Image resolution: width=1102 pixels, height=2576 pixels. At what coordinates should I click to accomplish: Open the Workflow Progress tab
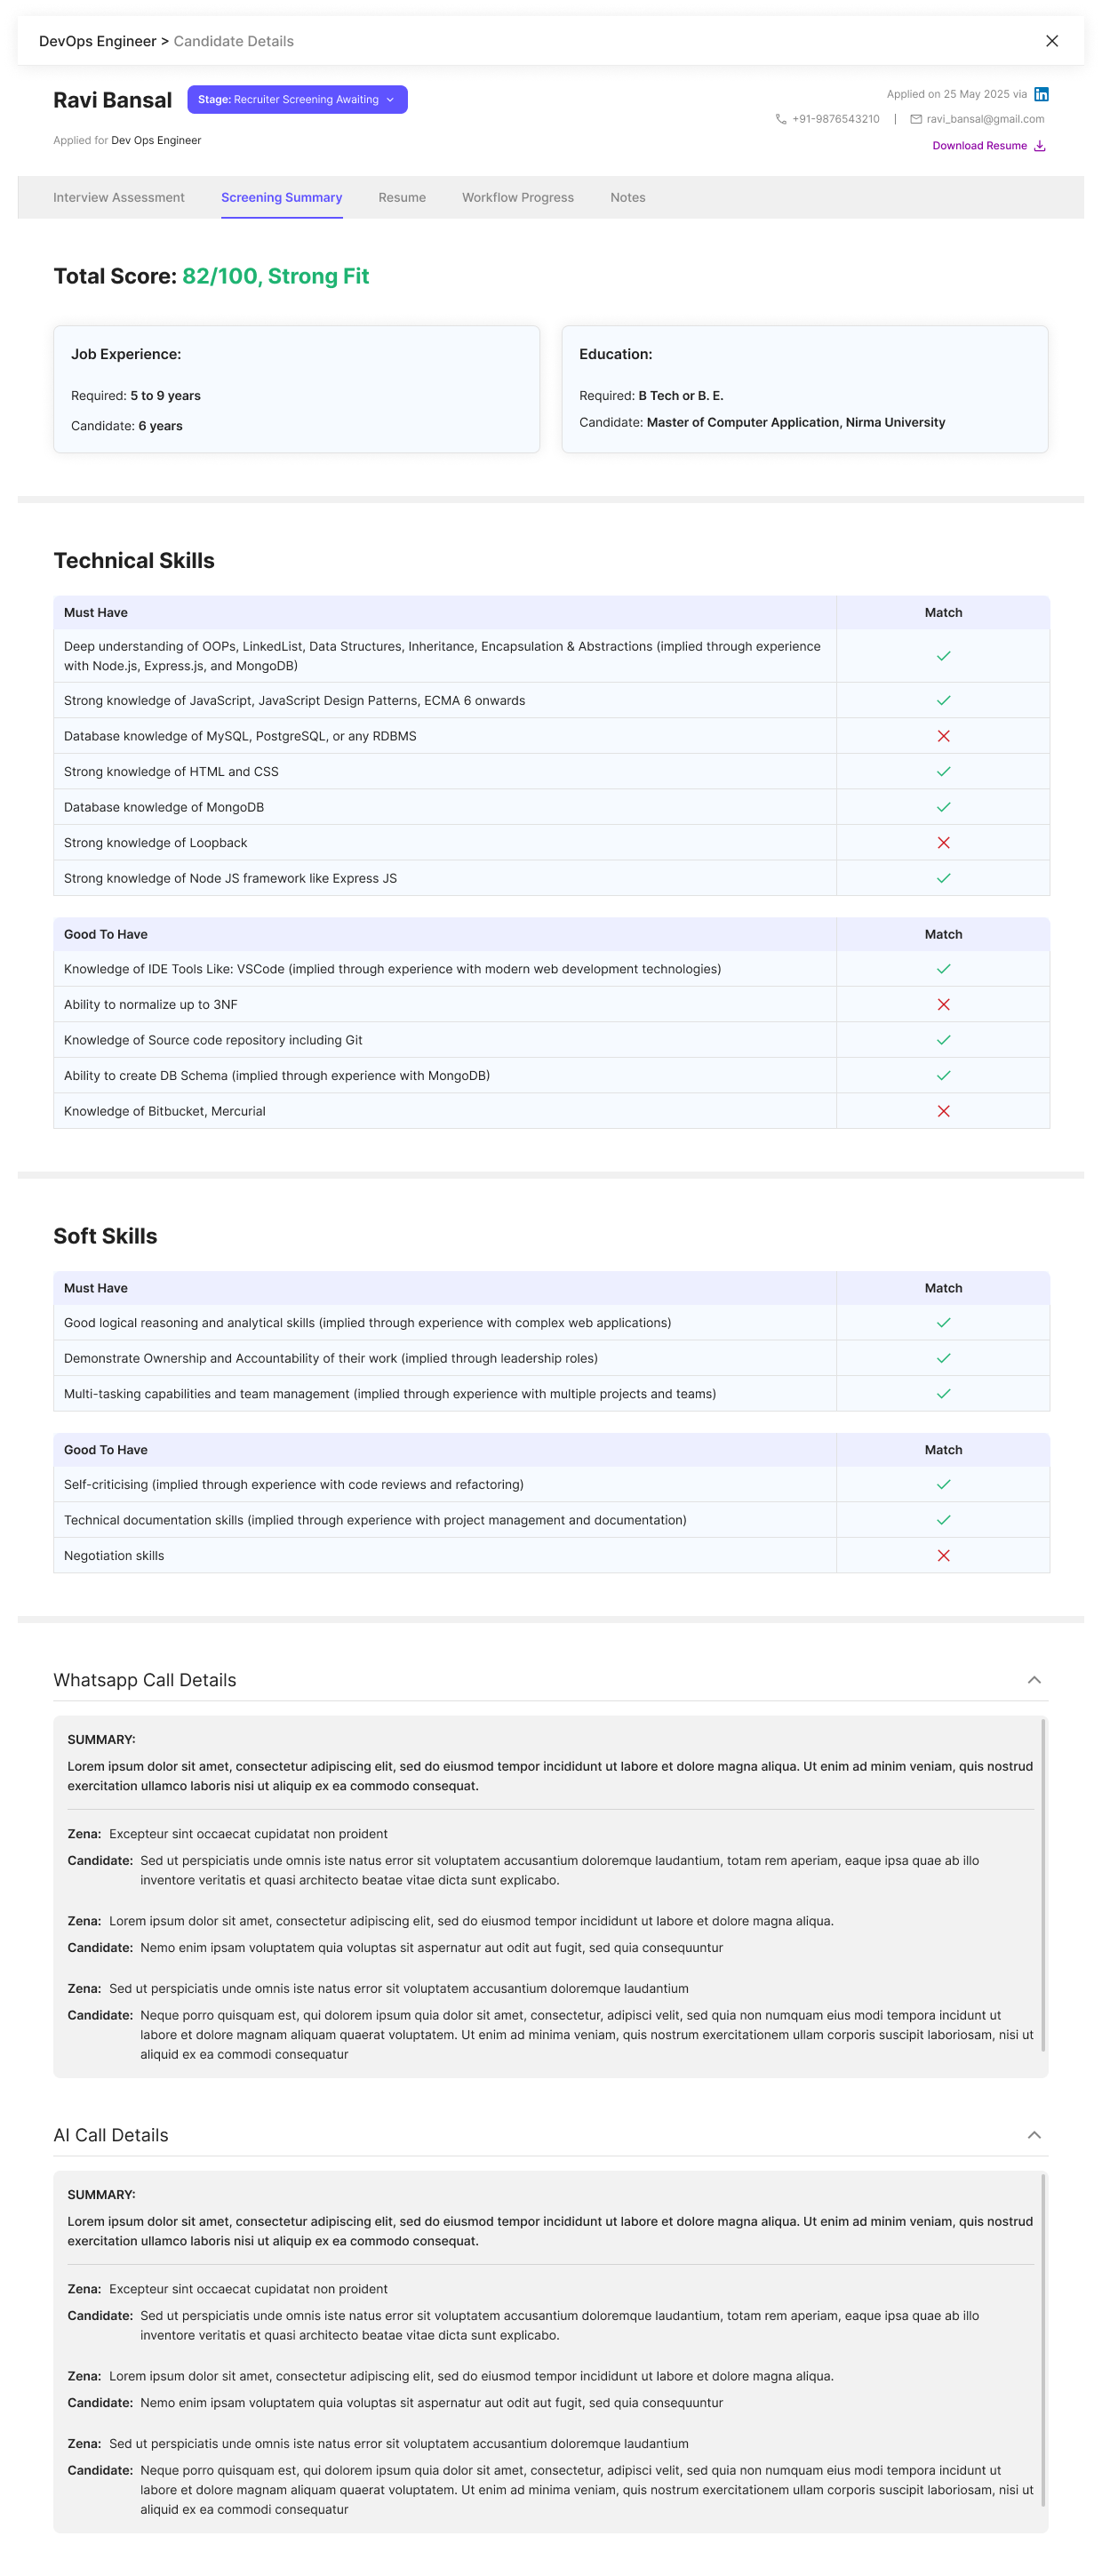point(517,197)
